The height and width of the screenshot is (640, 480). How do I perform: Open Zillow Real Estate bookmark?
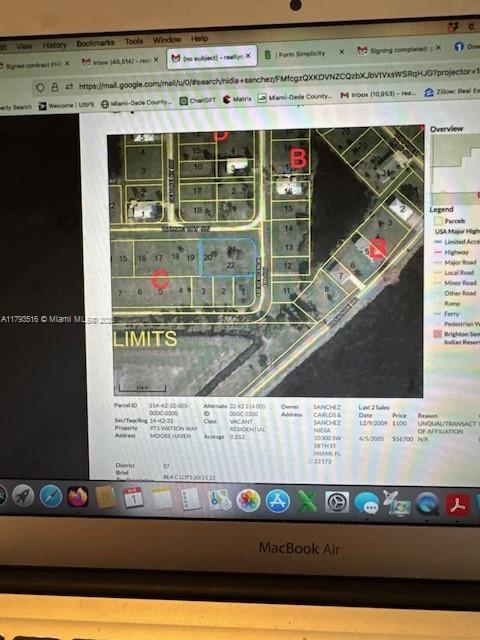(x=452, y=92)
